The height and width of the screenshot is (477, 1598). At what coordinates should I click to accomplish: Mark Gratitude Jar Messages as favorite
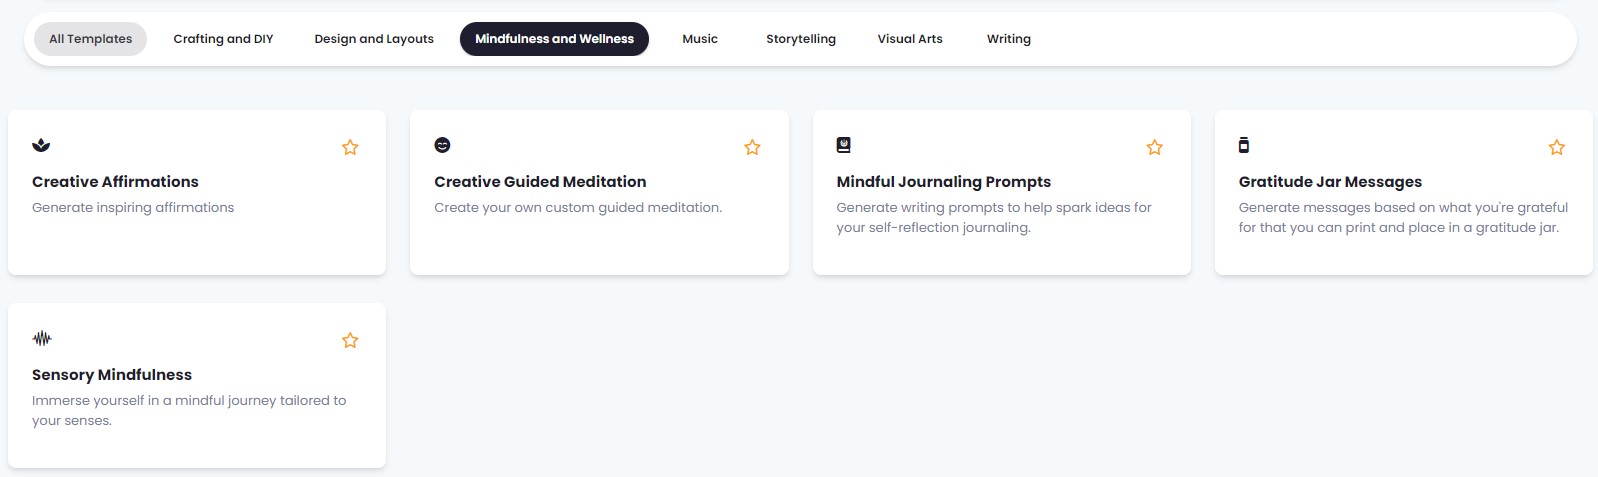pyautogui.click(x=1556, y=147)
